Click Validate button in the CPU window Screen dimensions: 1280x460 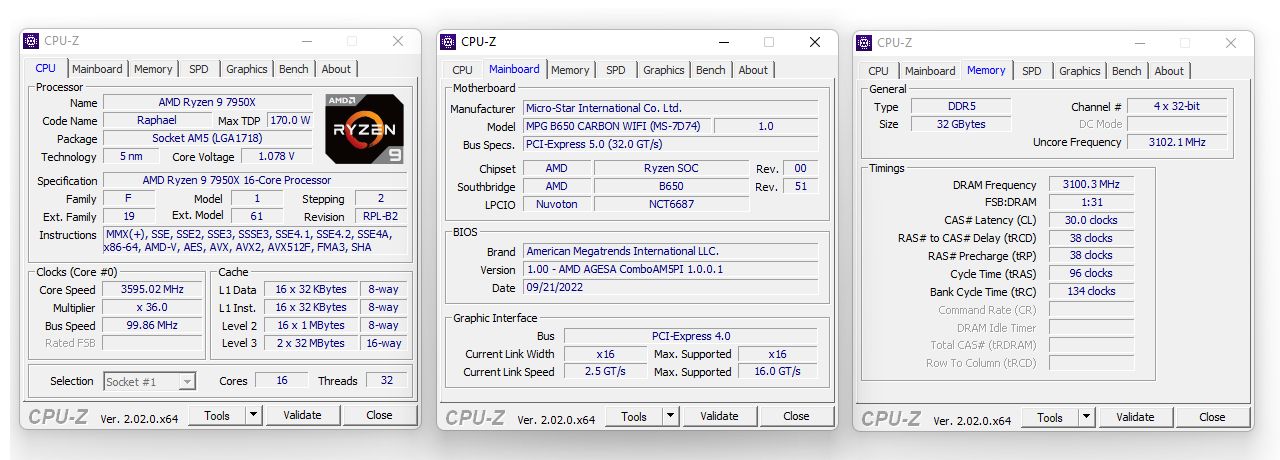(x=302, y=415)
